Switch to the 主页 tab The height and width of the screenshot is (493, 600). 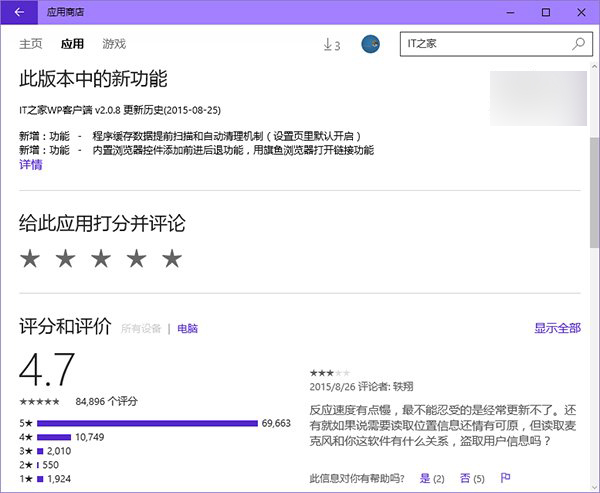pos(32,44)
